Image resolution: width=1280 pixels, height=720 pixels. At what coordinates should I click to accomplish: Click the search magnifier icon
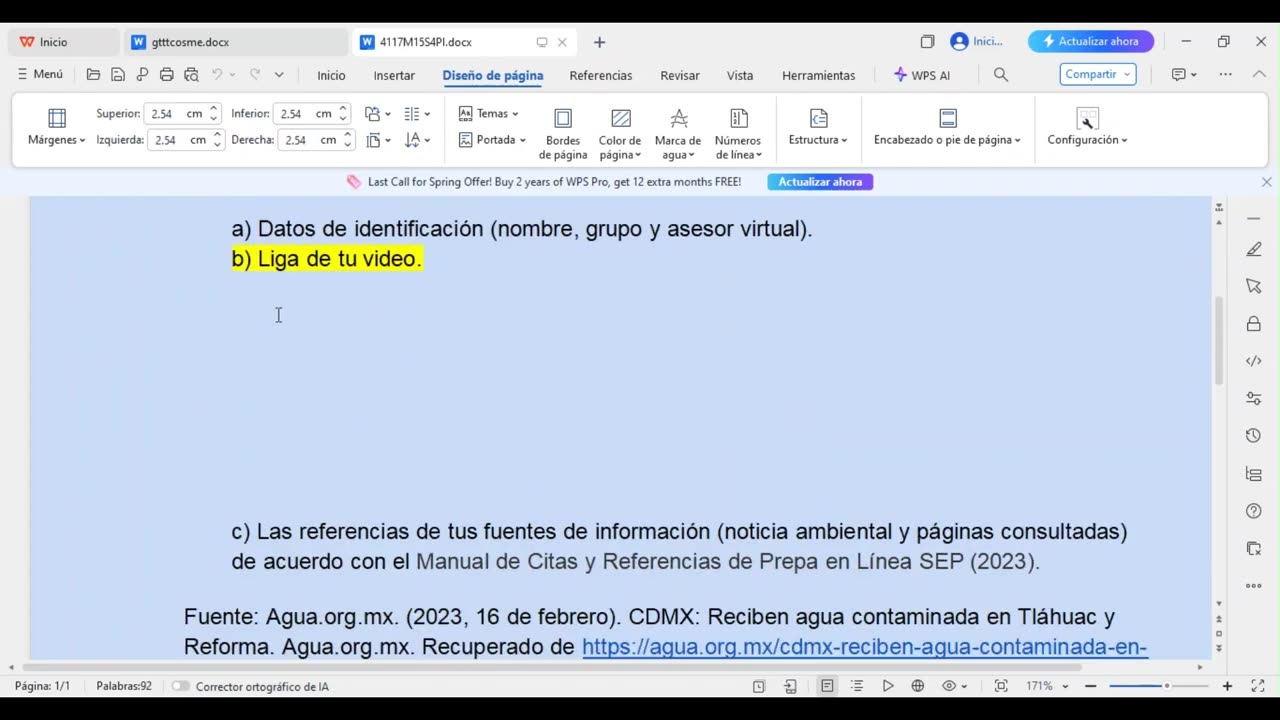(1001, 75)
